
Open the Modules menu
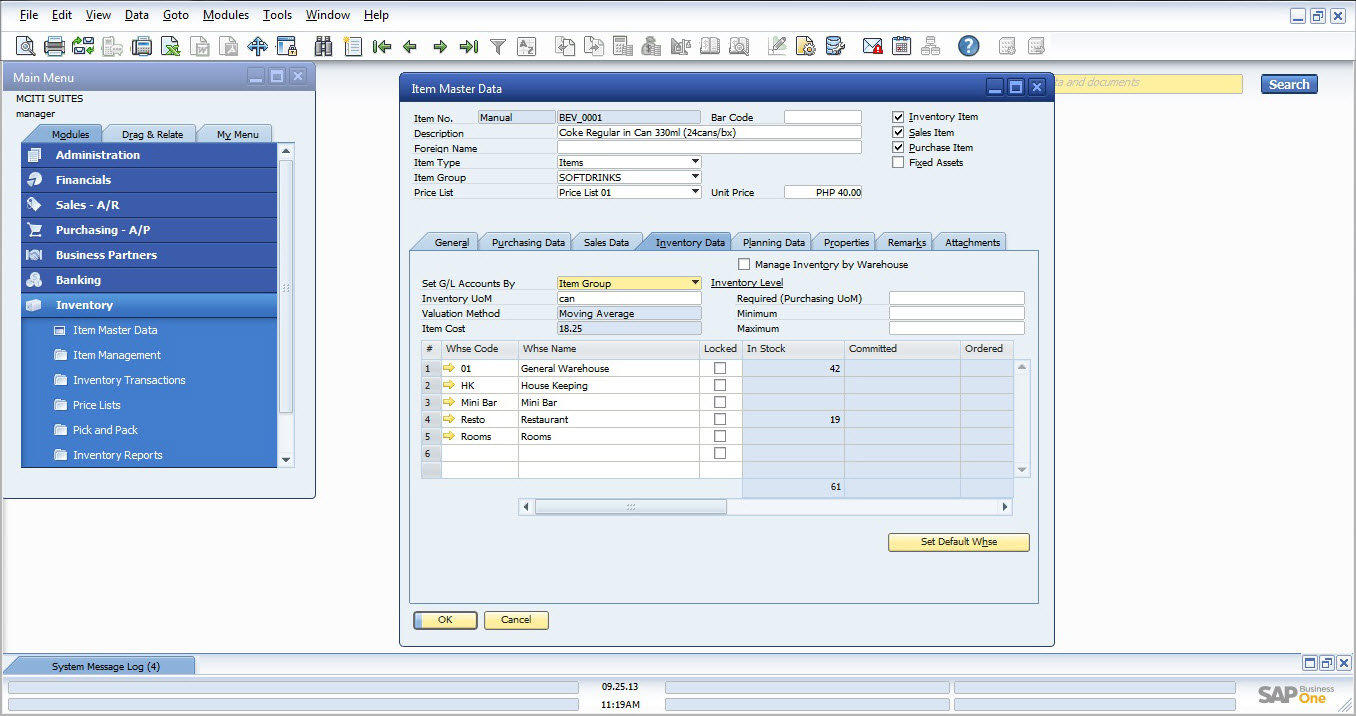(x=226, y=15)
